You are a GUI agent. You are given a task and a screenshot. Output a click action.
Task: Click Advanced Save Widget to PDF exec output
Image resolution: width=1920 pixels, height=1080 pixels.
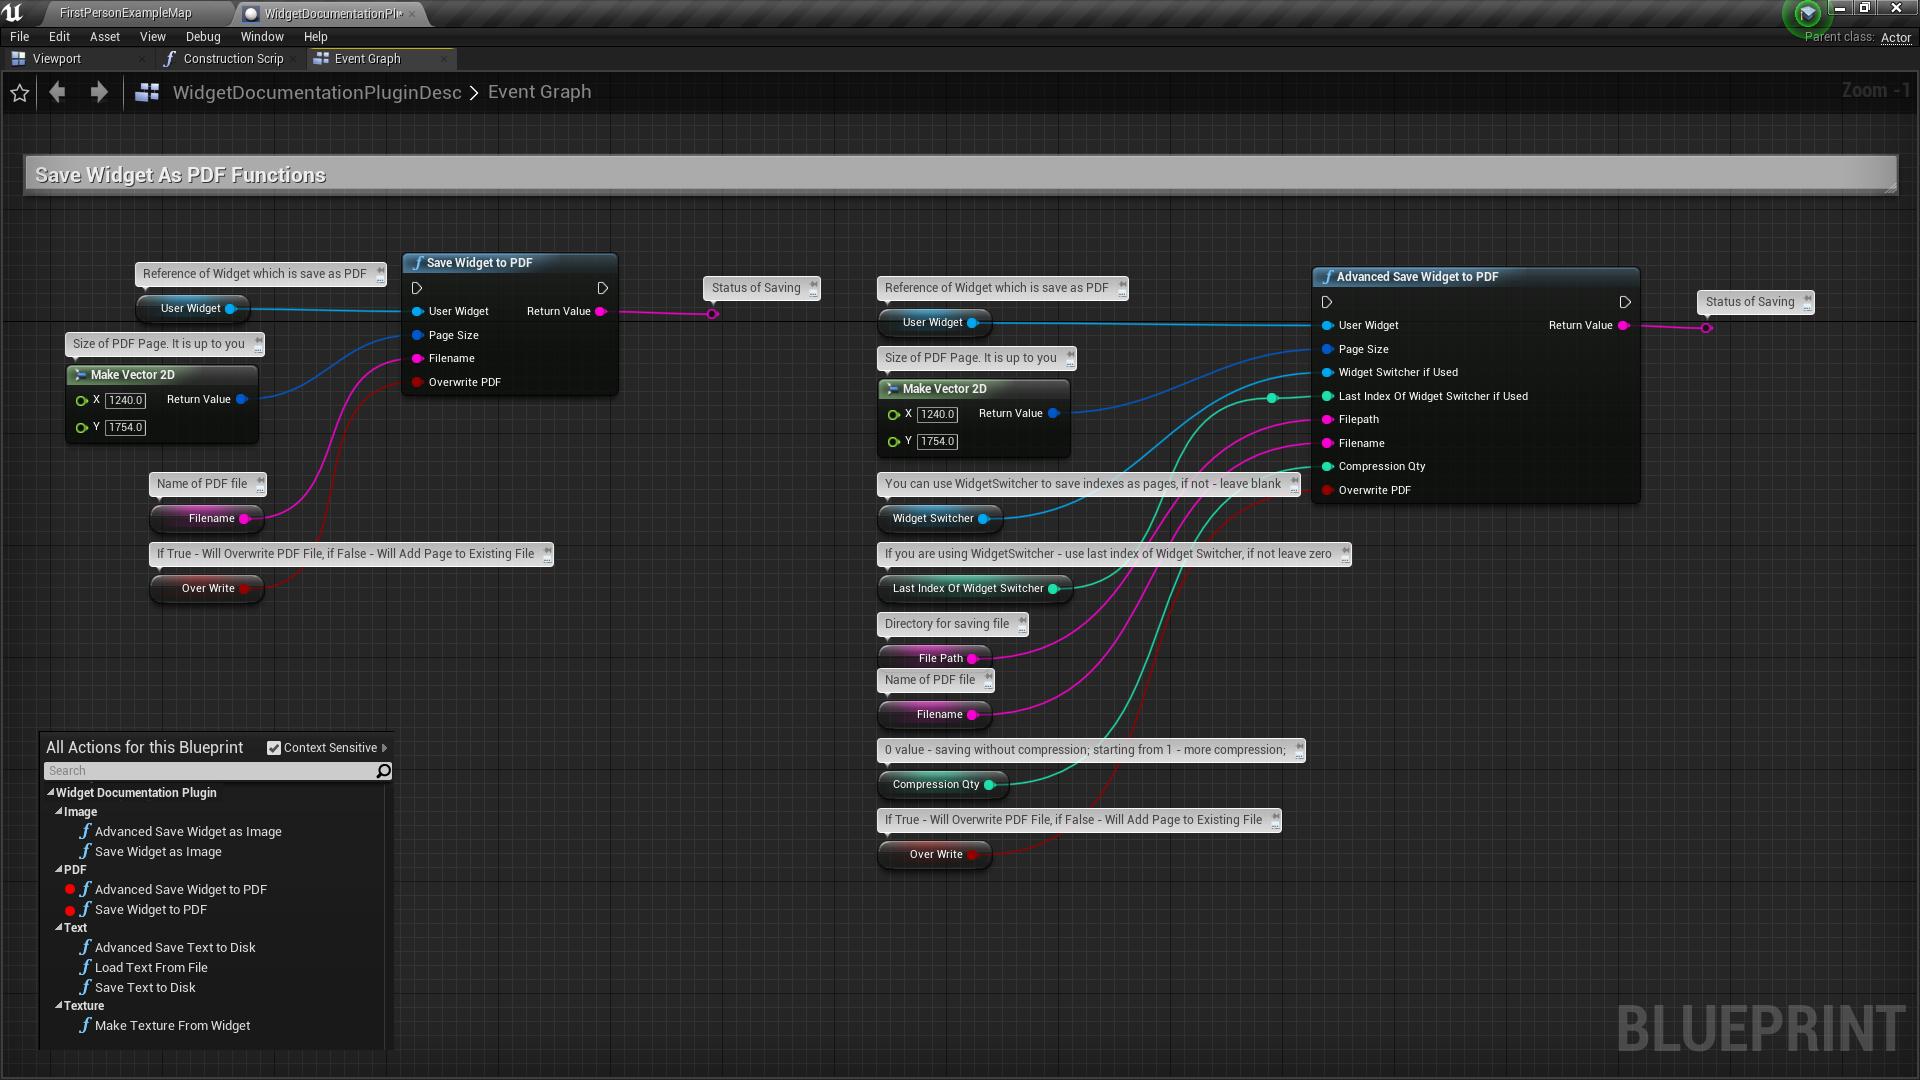pyautogui.click(x=1625, y=302)
